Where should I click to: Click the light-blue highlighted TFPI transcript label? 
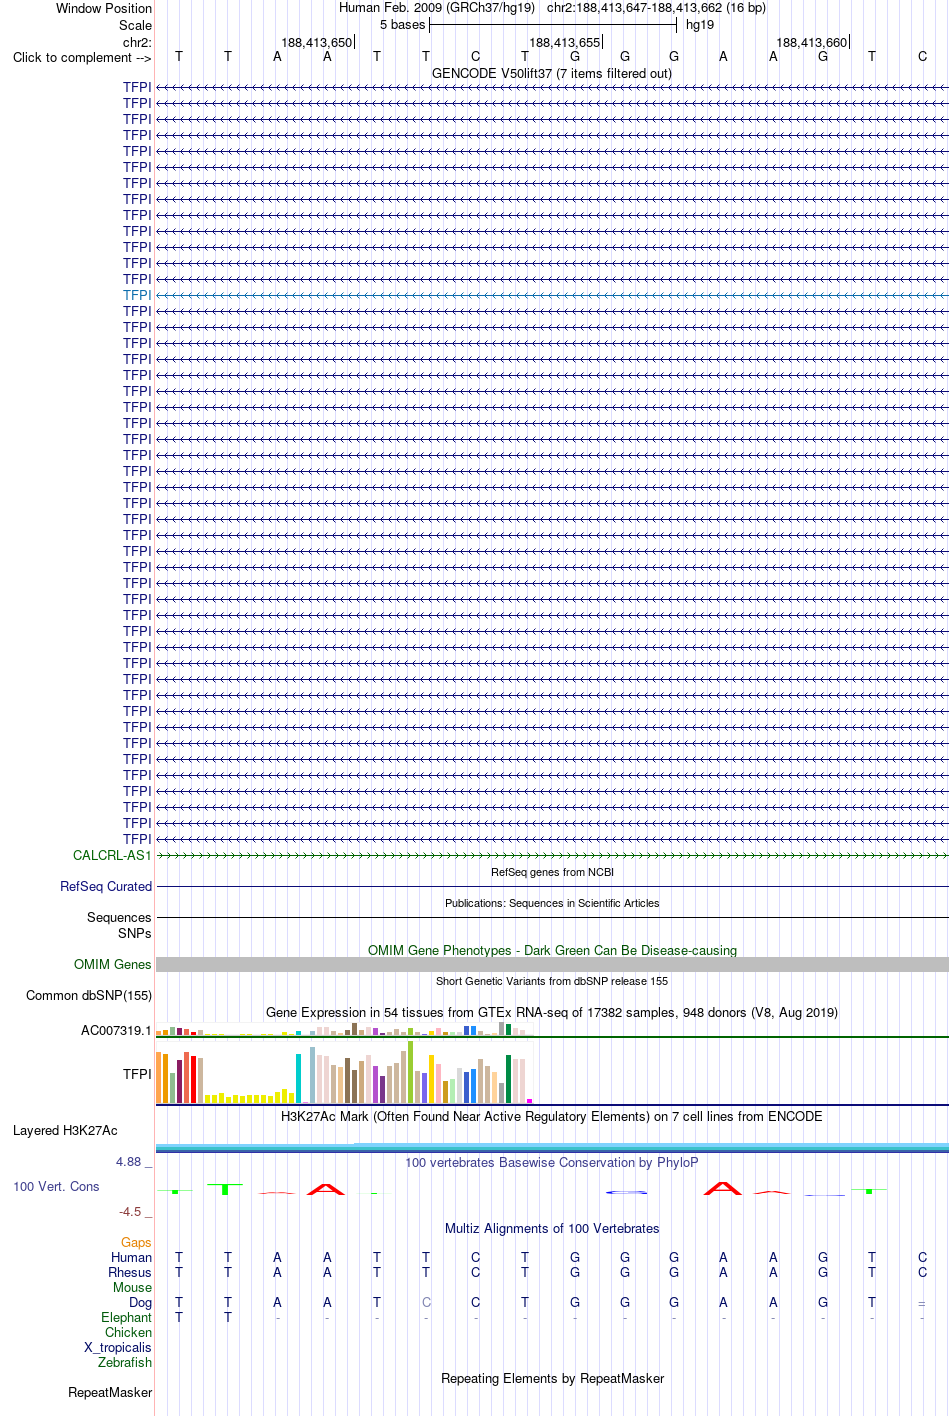137,295
